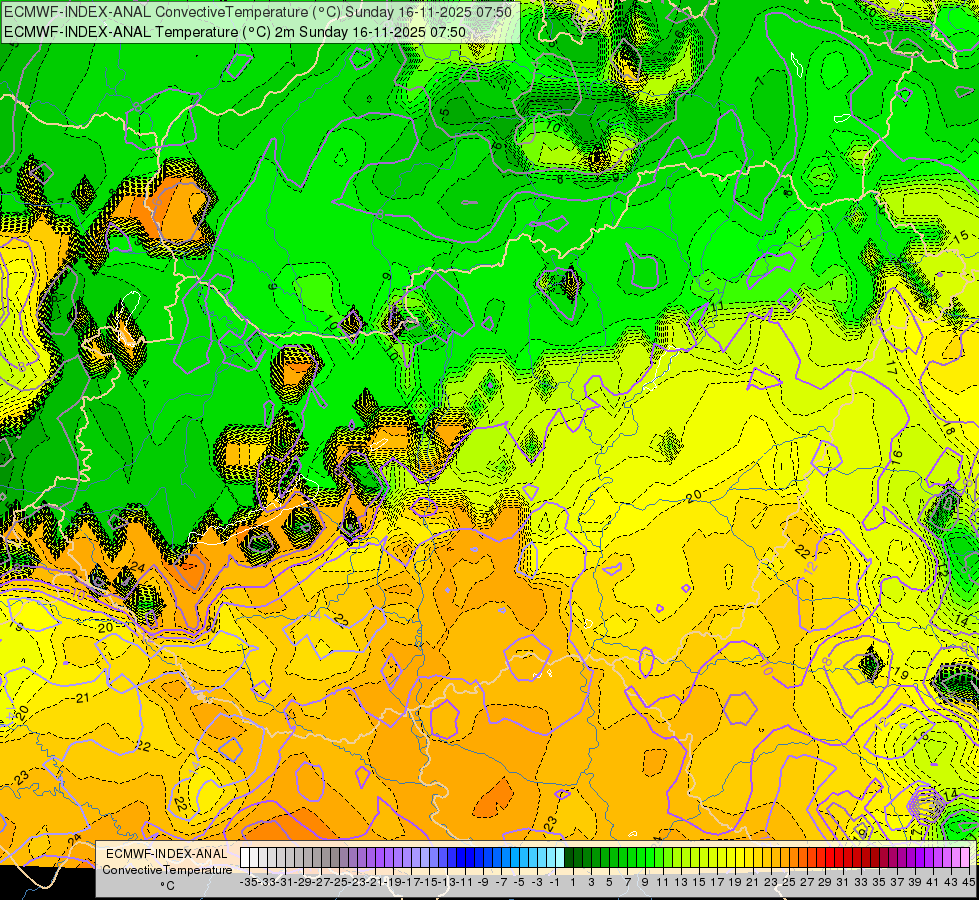Click the legend tick label 27

(807, 883)
